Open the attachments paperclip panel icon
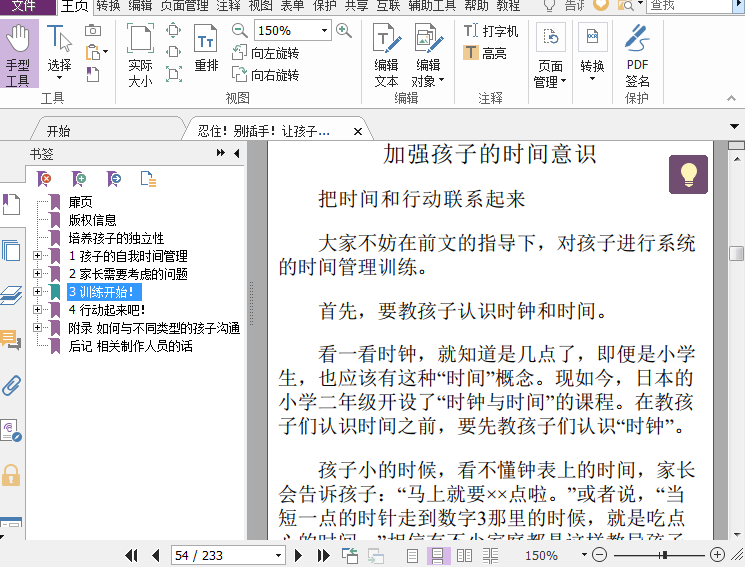This screenshot has width=745, height=567. coord(11,385)
